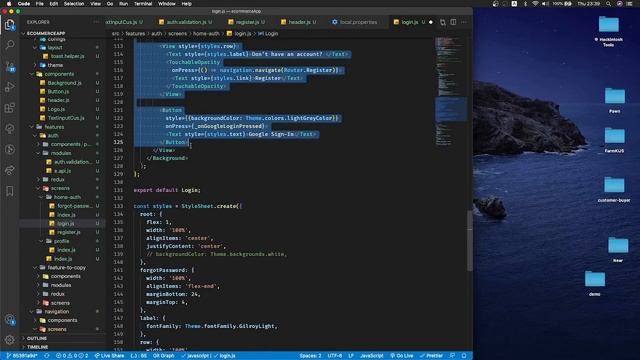Click the feedback icon in status bar
640x360 pixels.
pyautogui.click(x=452, y=356)
